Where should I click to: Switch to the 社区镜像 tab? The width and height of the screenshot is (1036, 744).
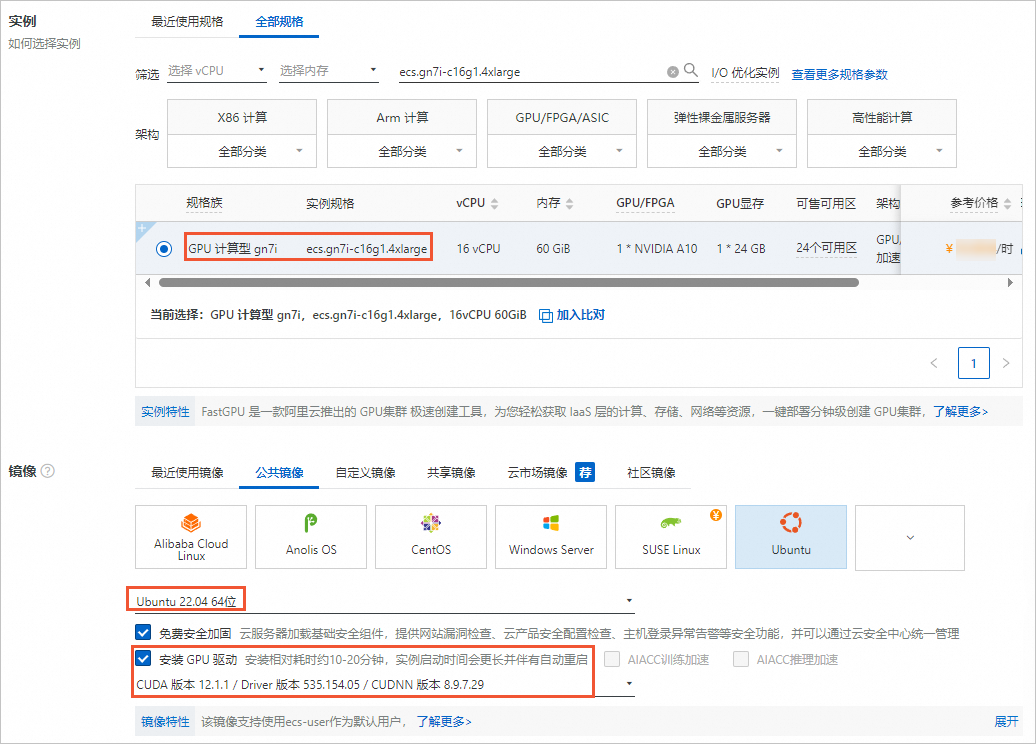point(651,472)
